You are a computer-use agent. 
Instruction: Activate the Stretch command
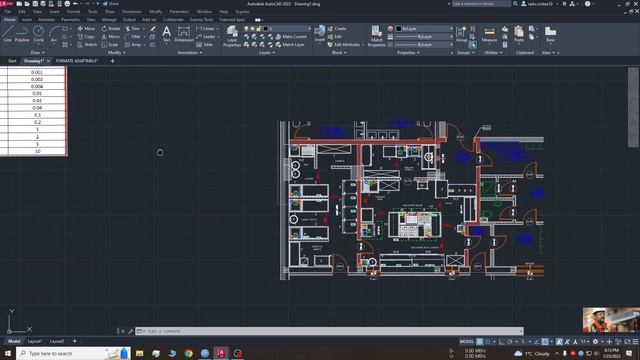87,44
